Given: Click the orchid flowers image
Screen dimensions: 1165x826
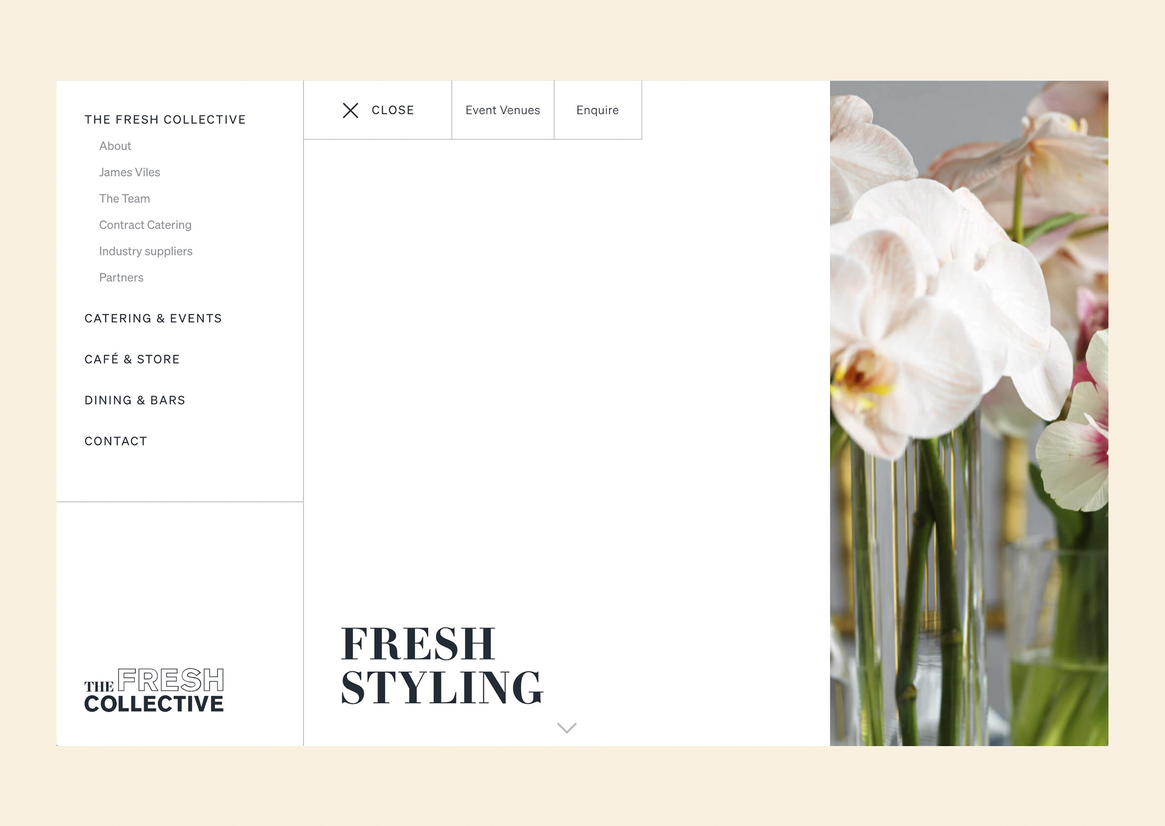Looking at the screenshot, I should click(969, 413).
